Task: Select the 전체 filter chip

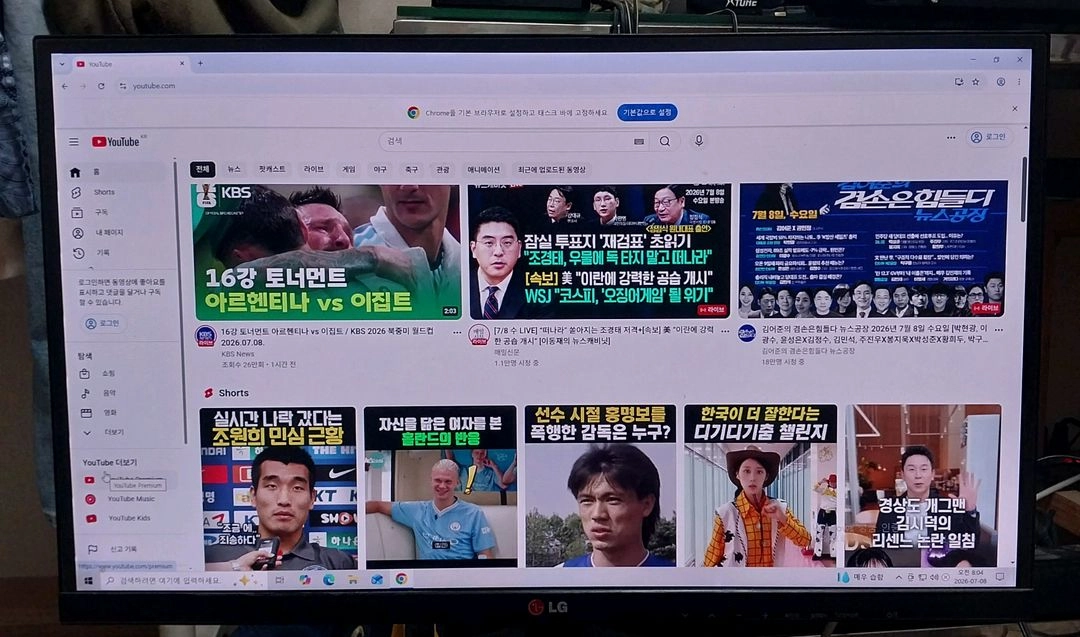Action: (202, 169)
